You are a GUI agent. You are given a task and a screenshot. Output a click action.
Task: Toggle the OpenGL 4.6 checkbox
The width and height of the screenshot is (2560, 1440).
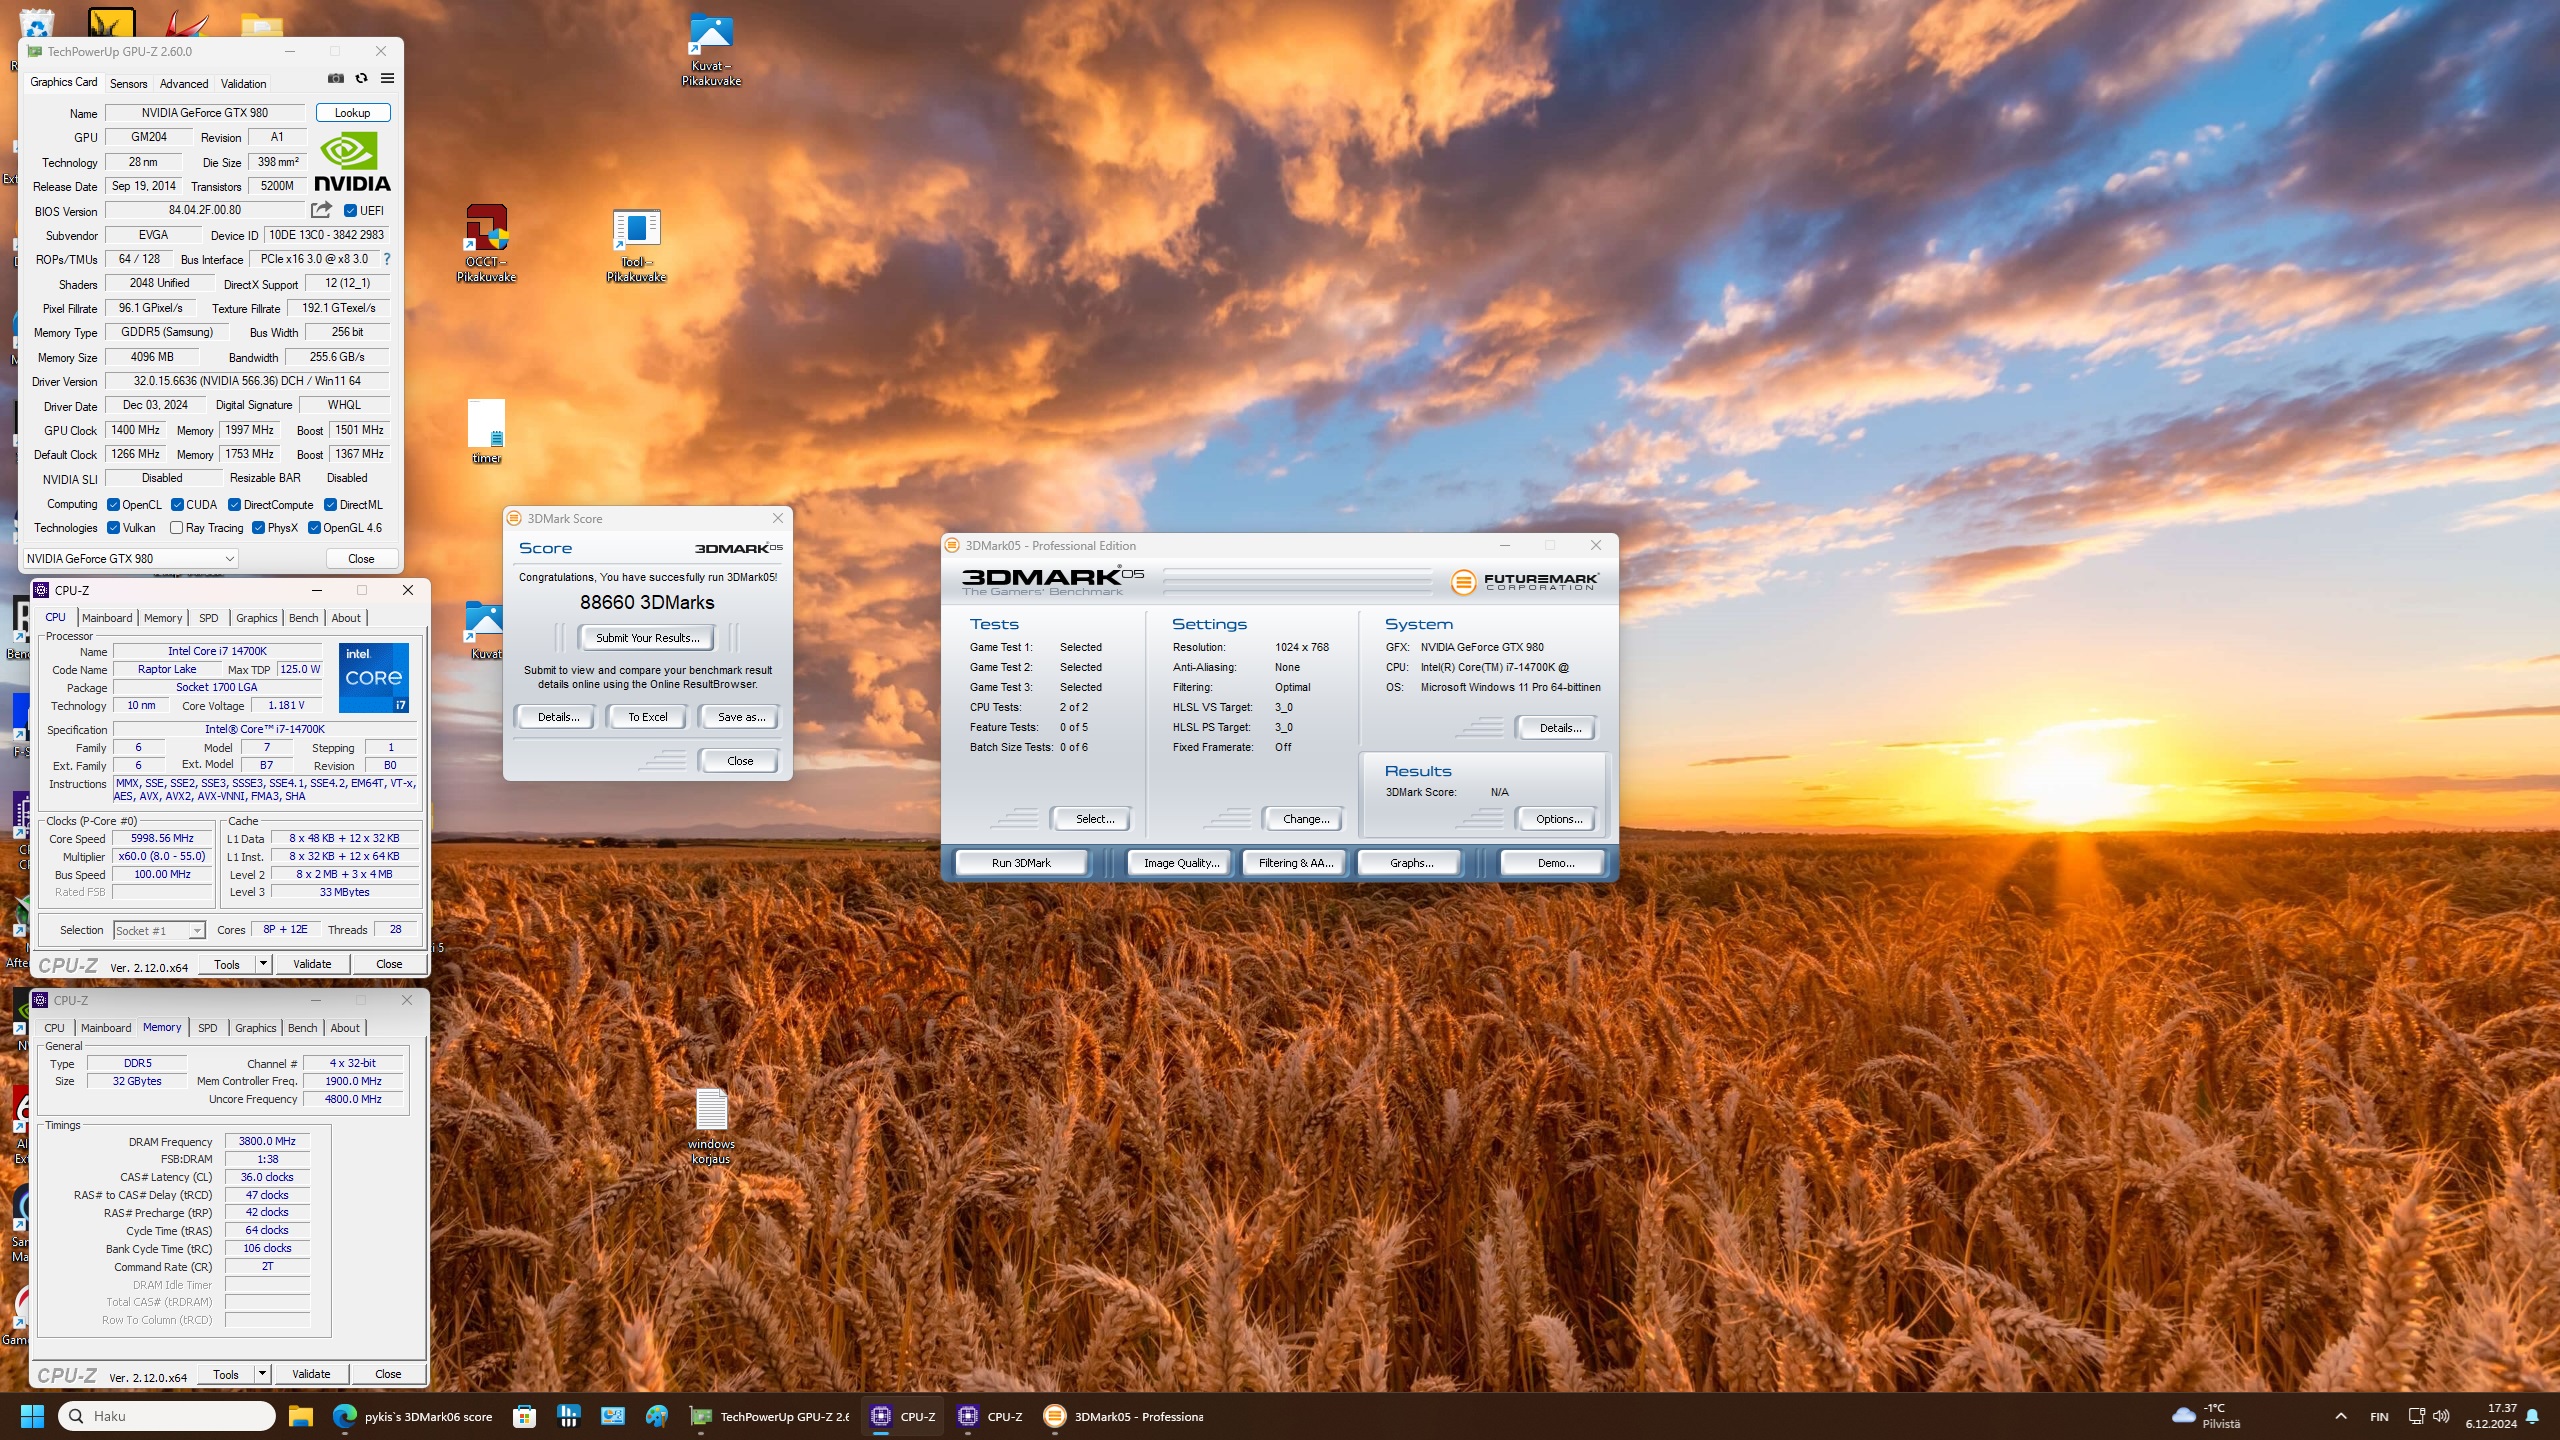point(314,528)
